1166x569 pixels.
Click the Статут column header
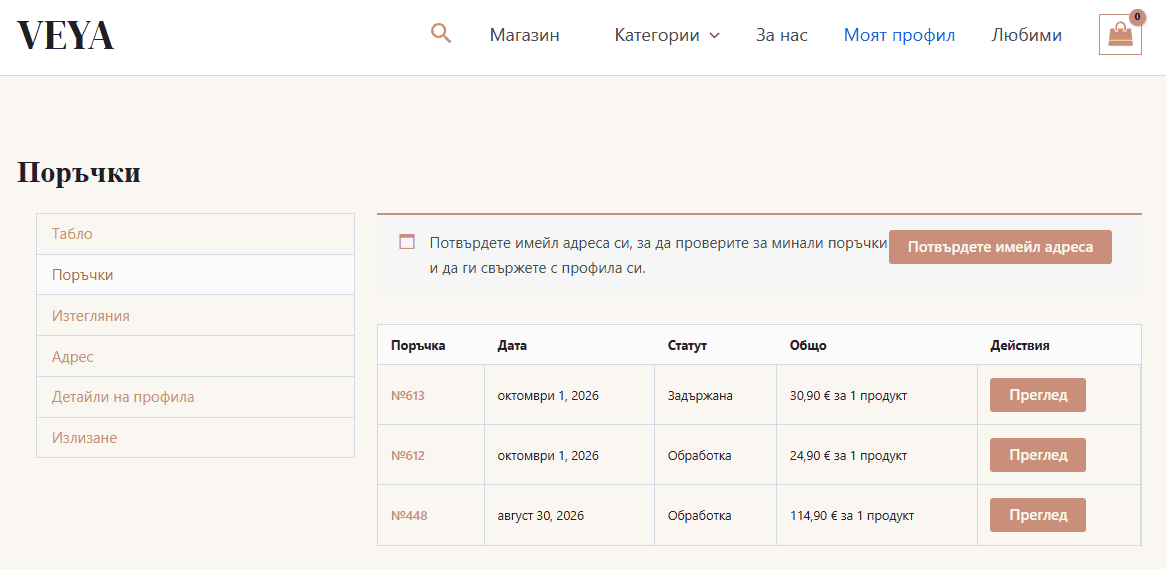(687, 345)
